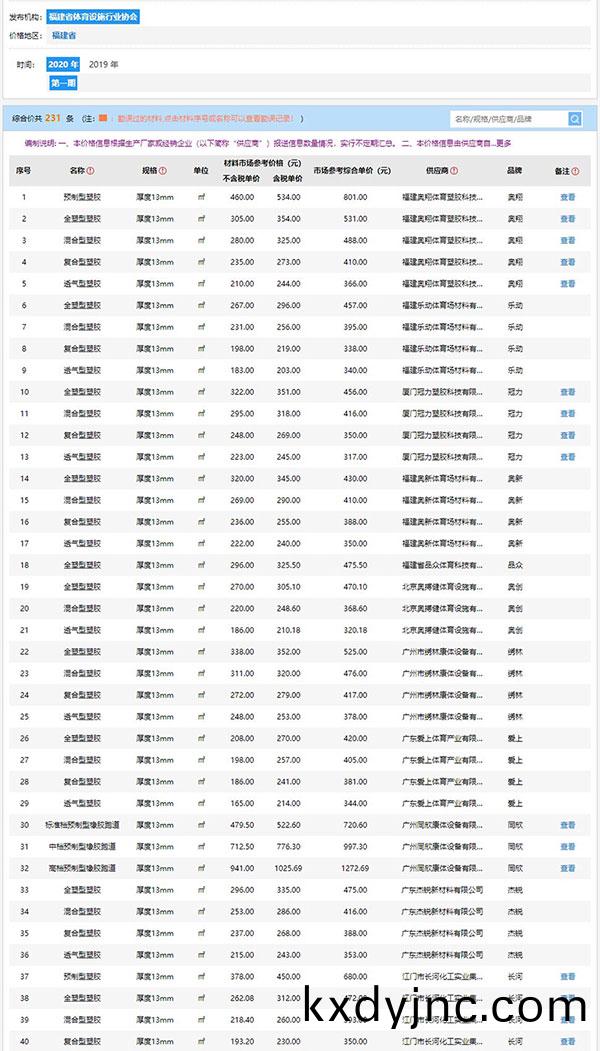Select 福建省体育设施行业协会 publisher filter
The height and width of the screenshot is (1051, 600).
(x=93, y=17)
